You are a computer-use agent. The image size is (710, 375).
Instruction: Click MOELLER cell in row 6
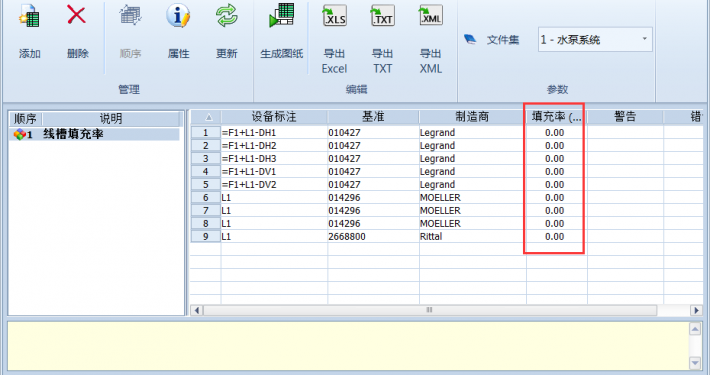(x=472, y=198)
